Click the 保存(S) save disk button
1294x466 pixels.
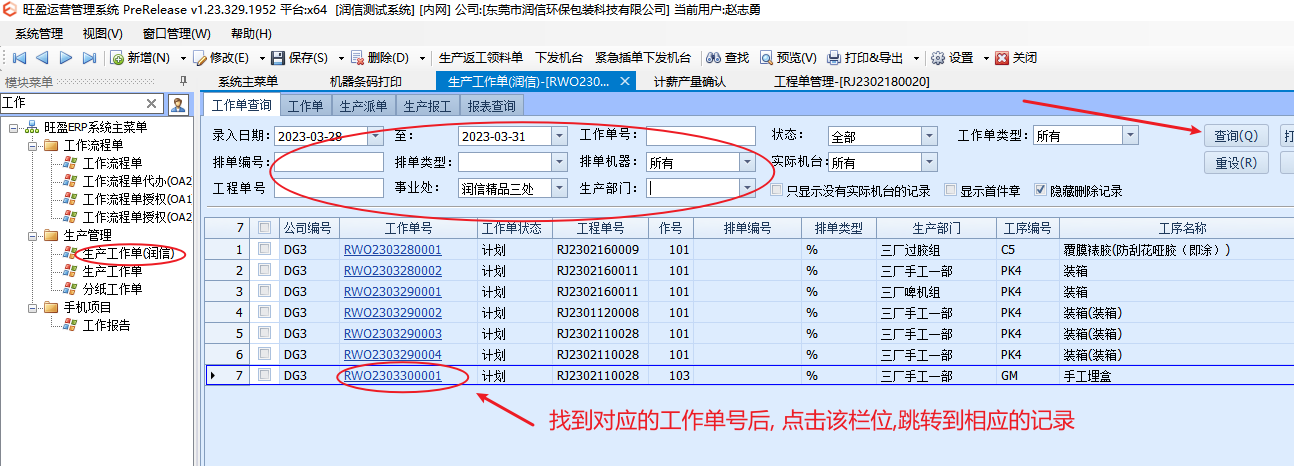(300, 58)
